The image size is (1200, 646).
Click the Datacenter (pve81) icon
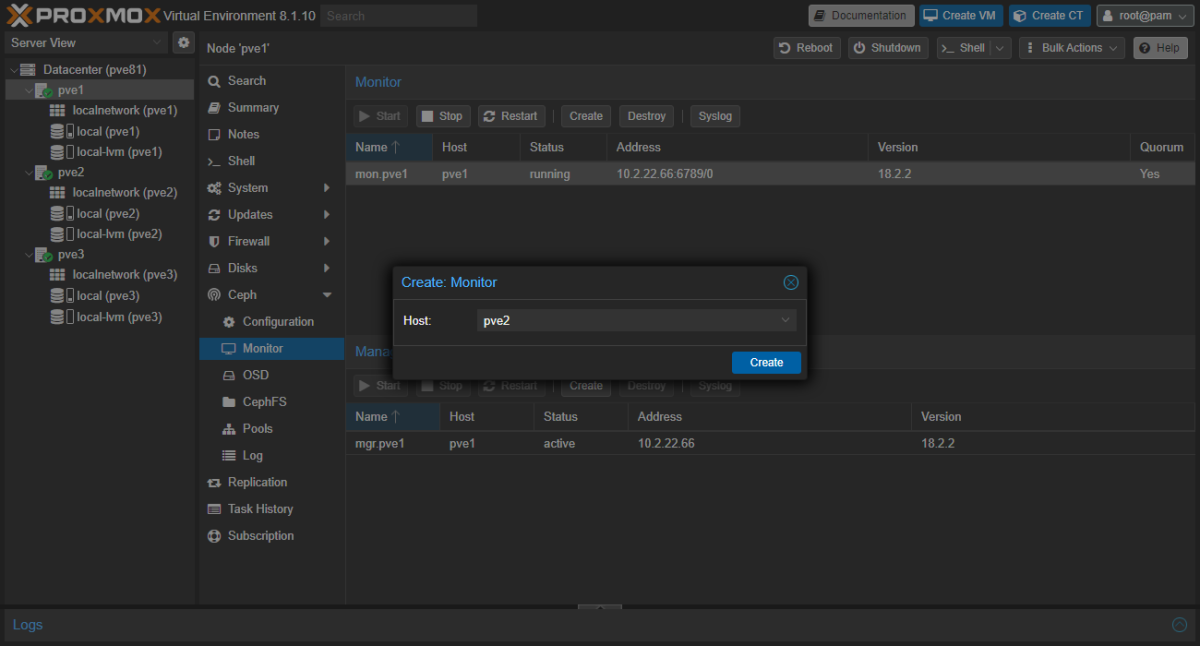(30, 70)
